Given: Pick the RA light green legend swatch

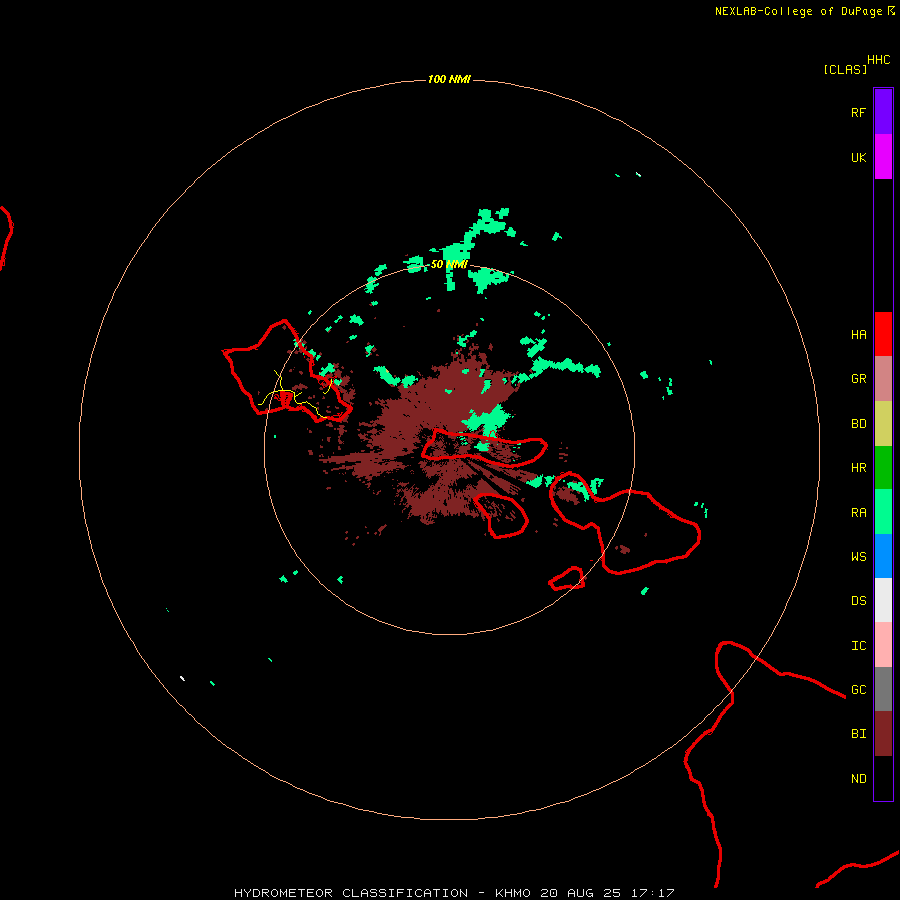Looking at the screenshot, I should coord(883,511).
